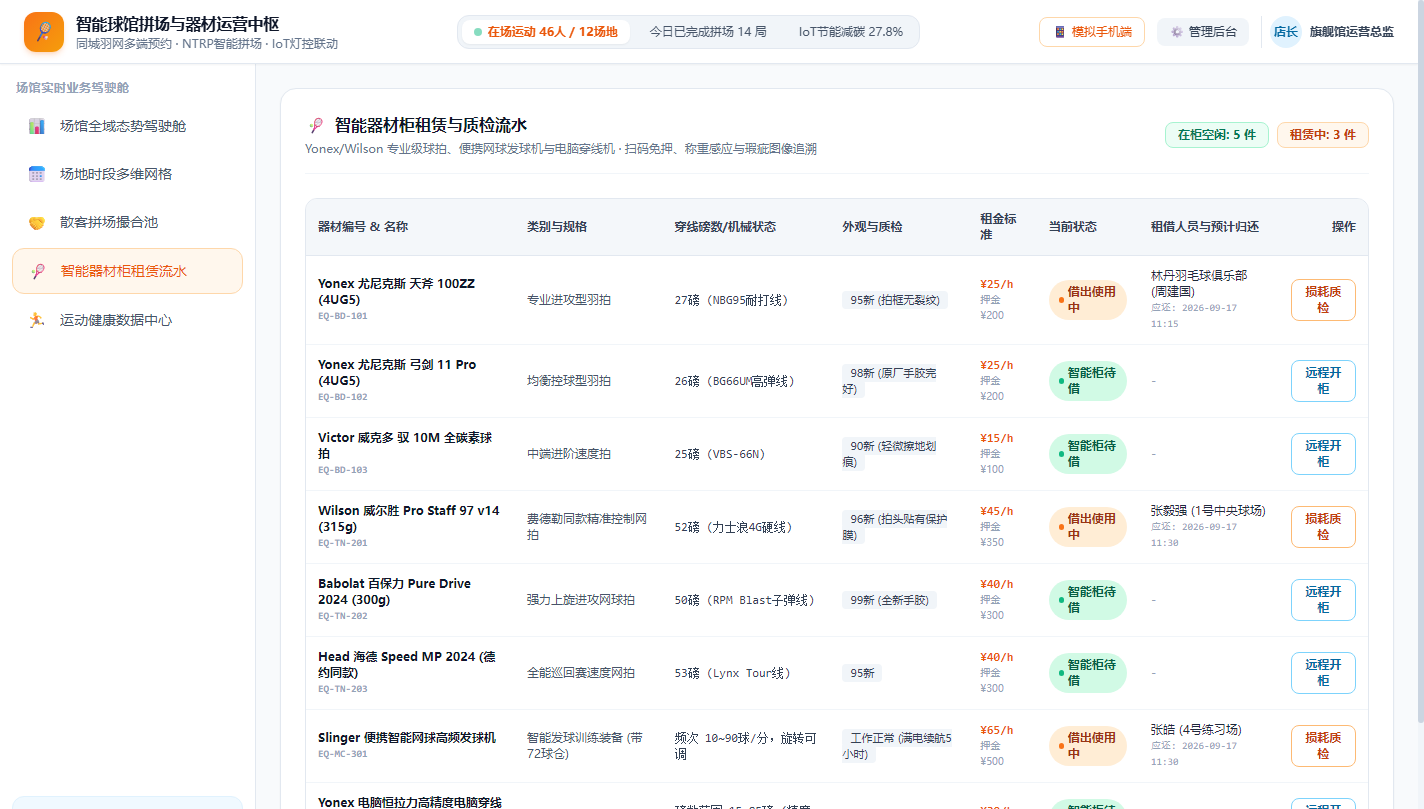1424x809 pixels.
Task: Click 远程开柜 for Yonex 弓剑 11 Pro
Action: [1323, 381]
